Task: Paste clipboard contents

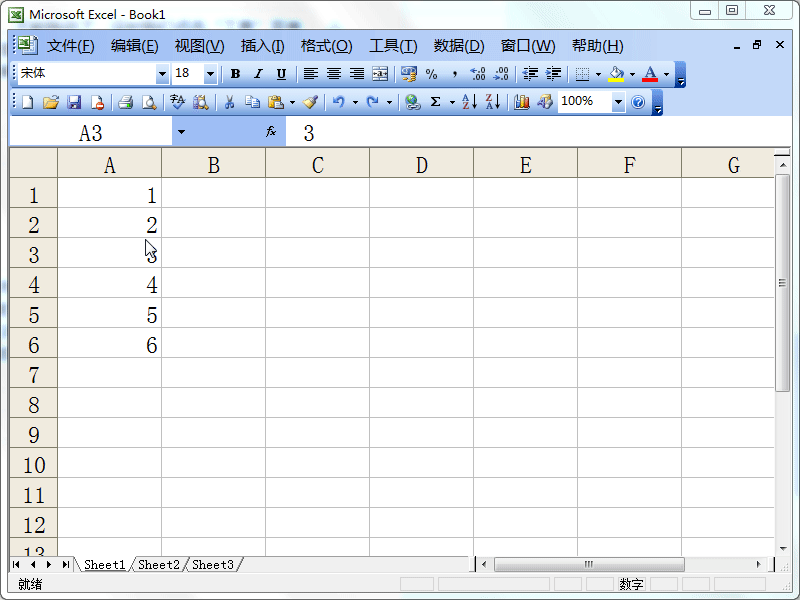Action: point(276,102)
